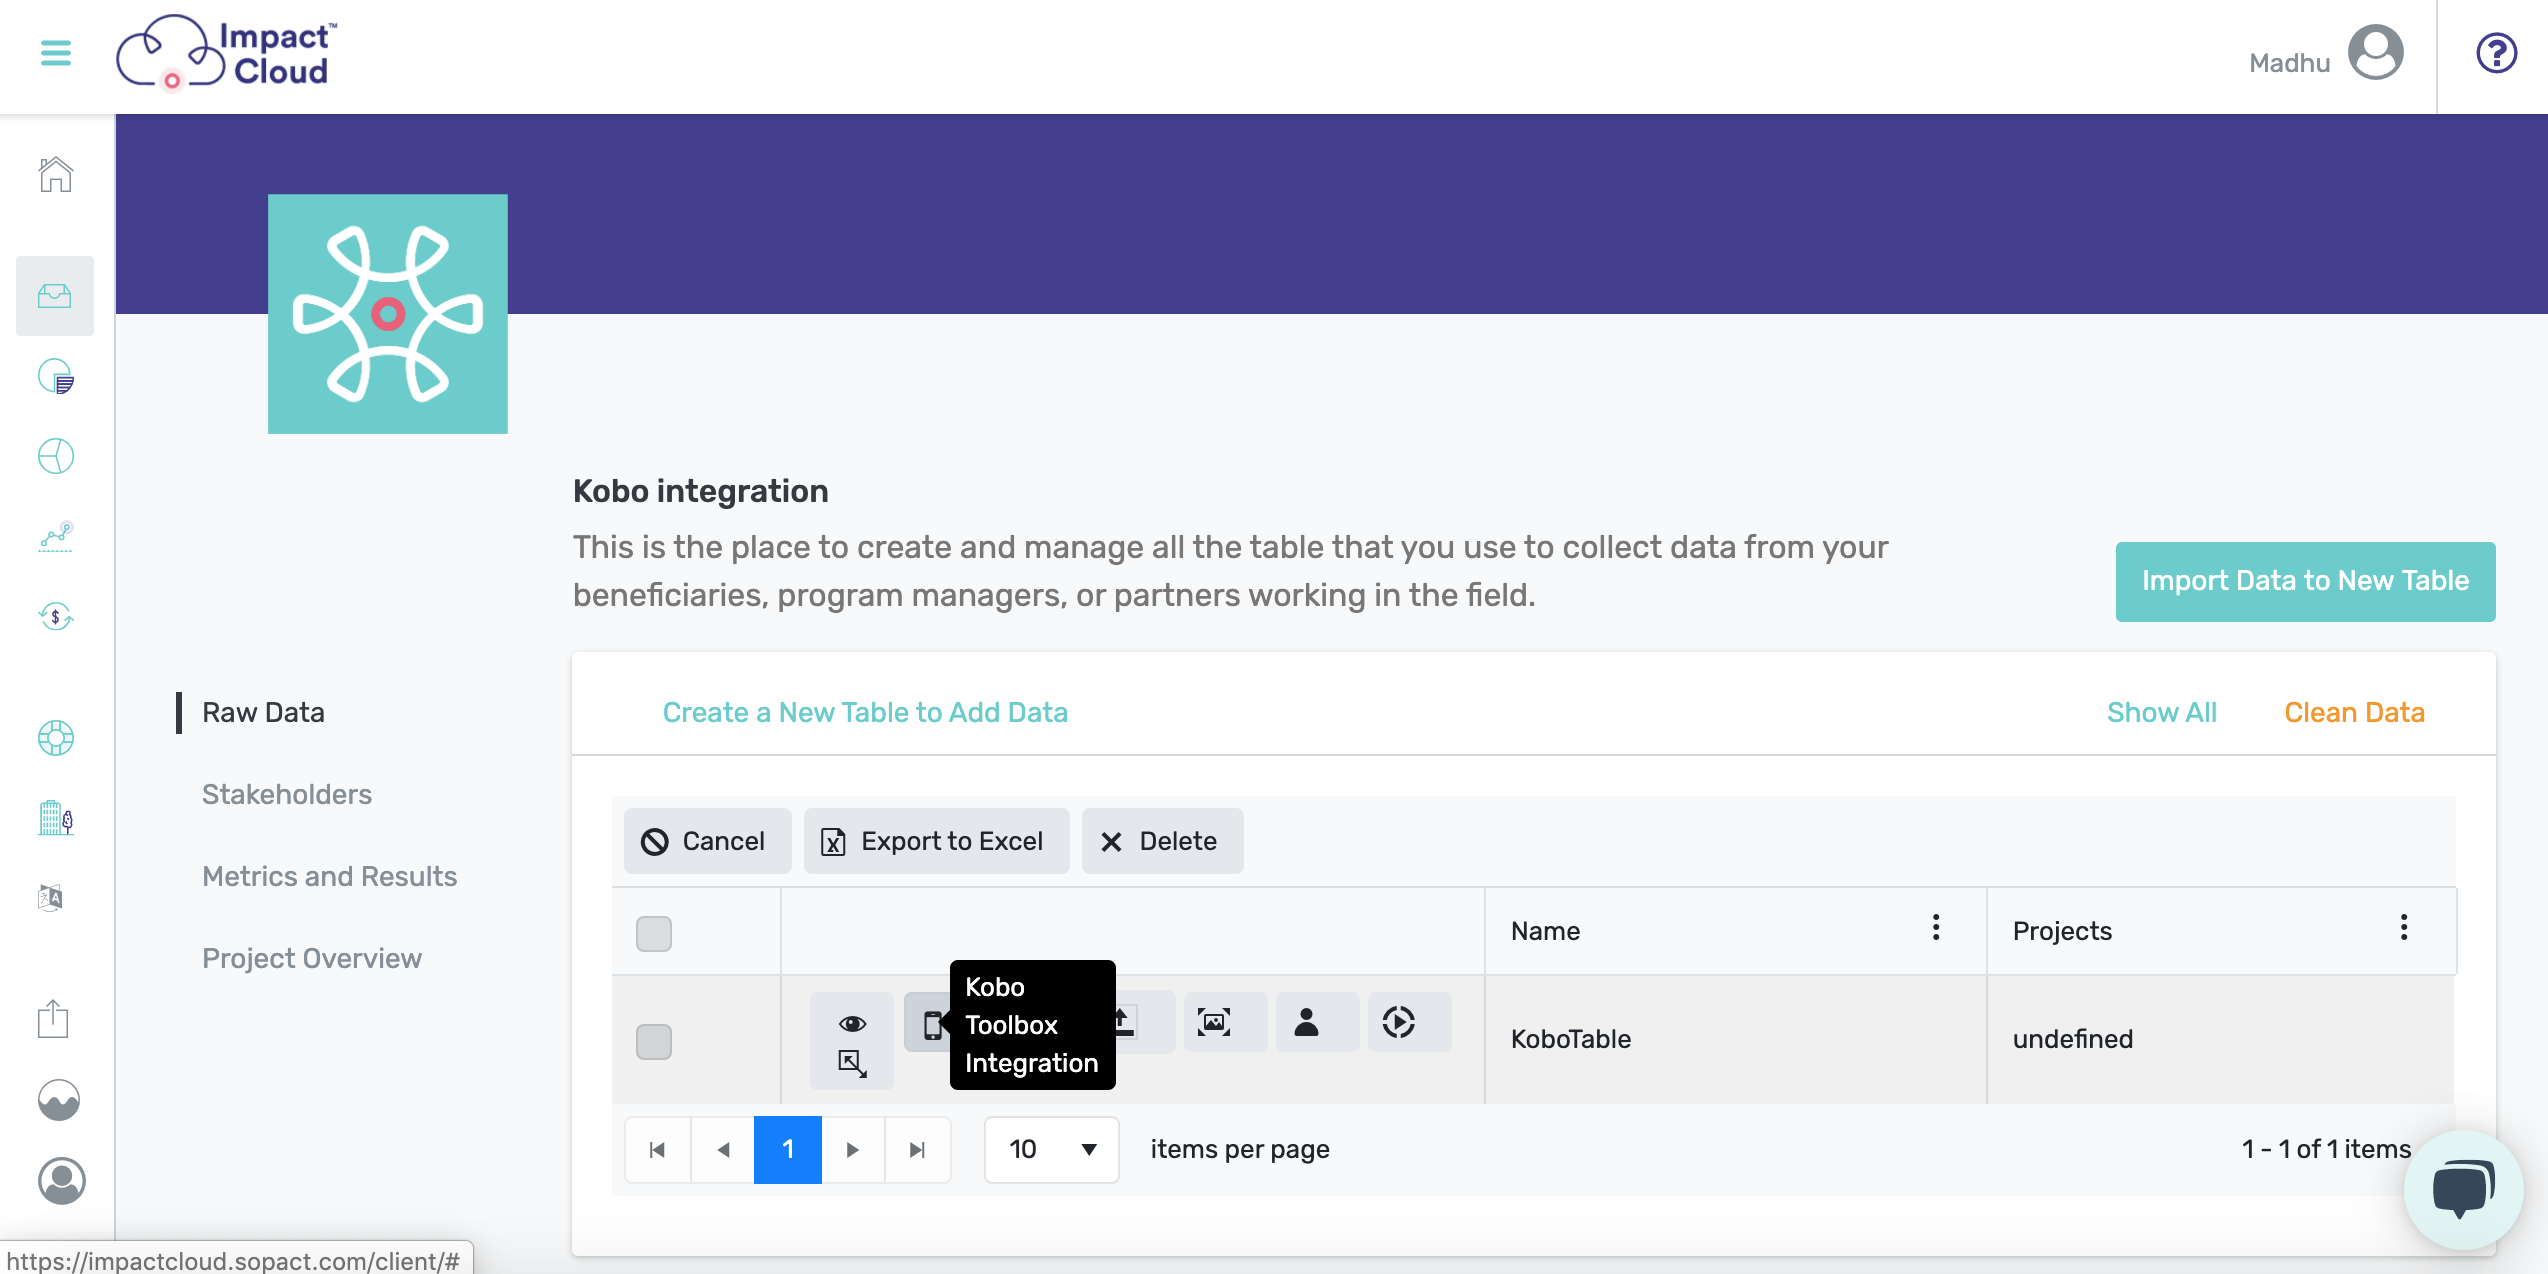Open Madhu's user avatar menu
The width and height of the screenshot is (2548, 1274).
pyautogui.click(x=2376, y=53)
